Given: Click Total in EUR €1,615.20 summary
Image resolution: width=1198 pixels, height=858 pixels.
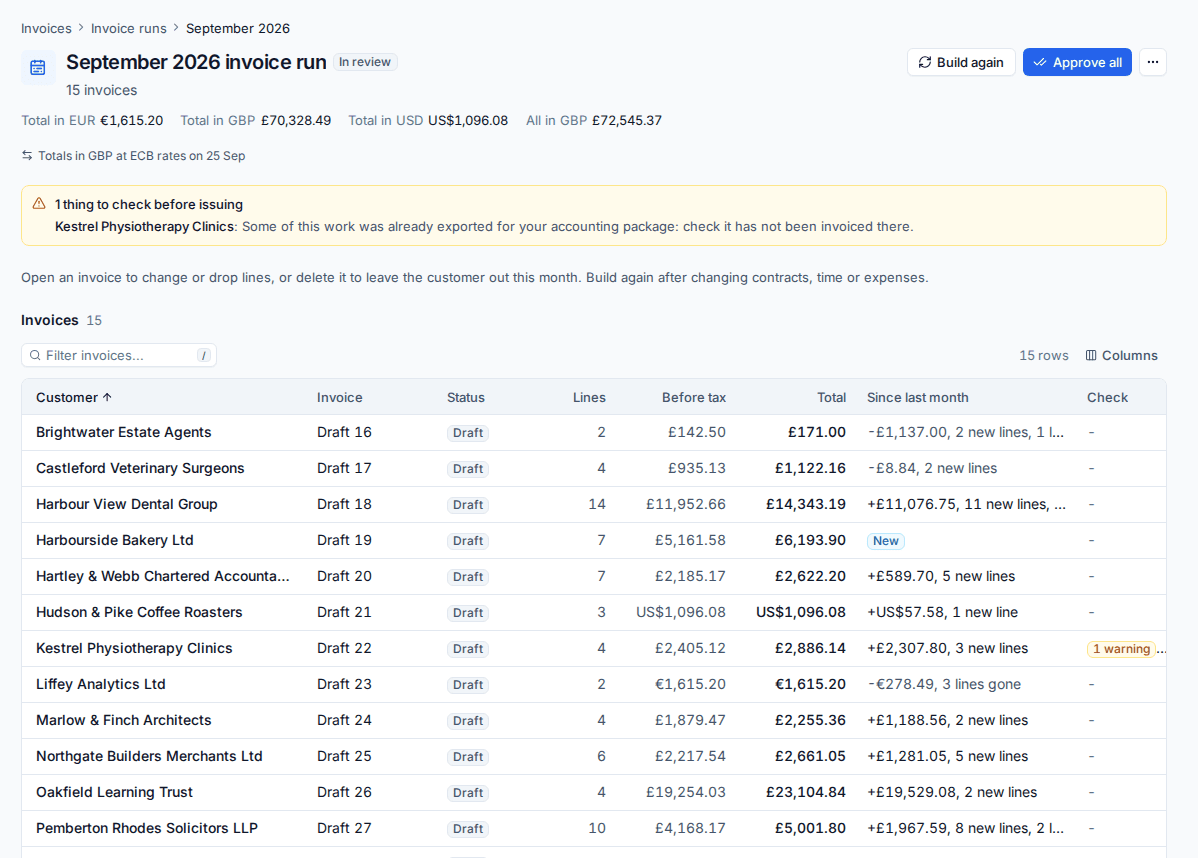Looking at the screenshot, I should pyautogui.click(x=92, y=121).
